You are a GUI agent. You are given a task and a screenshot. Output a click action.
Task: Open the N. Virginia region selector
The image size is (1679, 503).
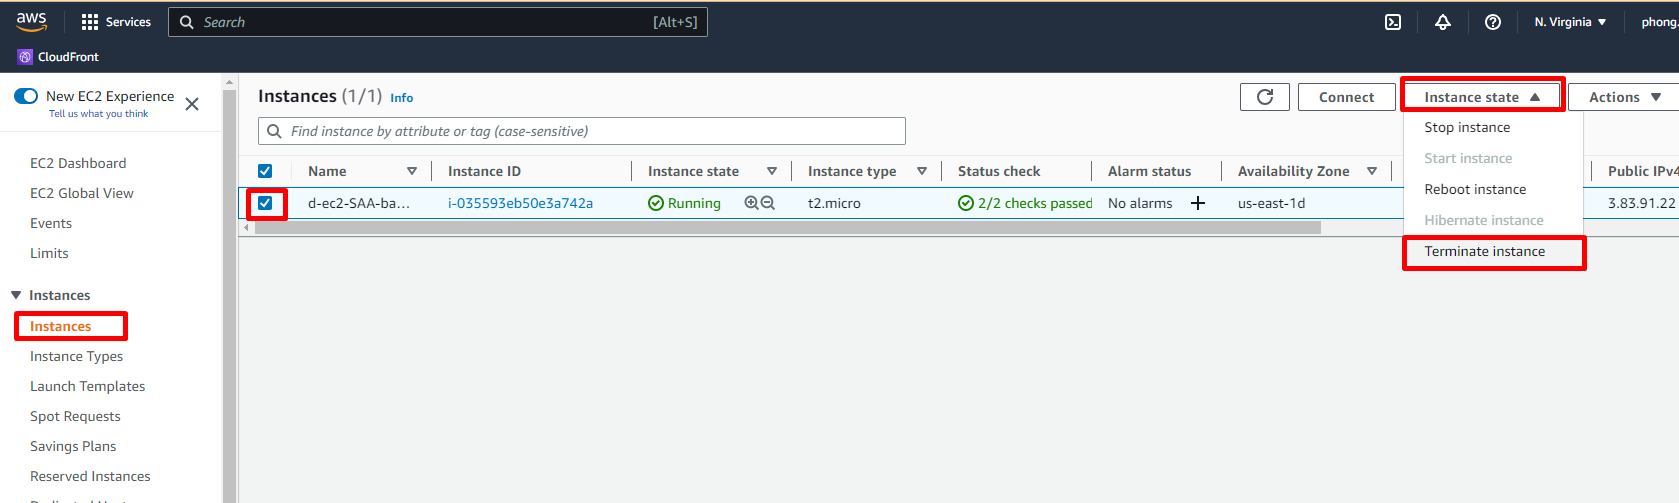pos(1570,22)
